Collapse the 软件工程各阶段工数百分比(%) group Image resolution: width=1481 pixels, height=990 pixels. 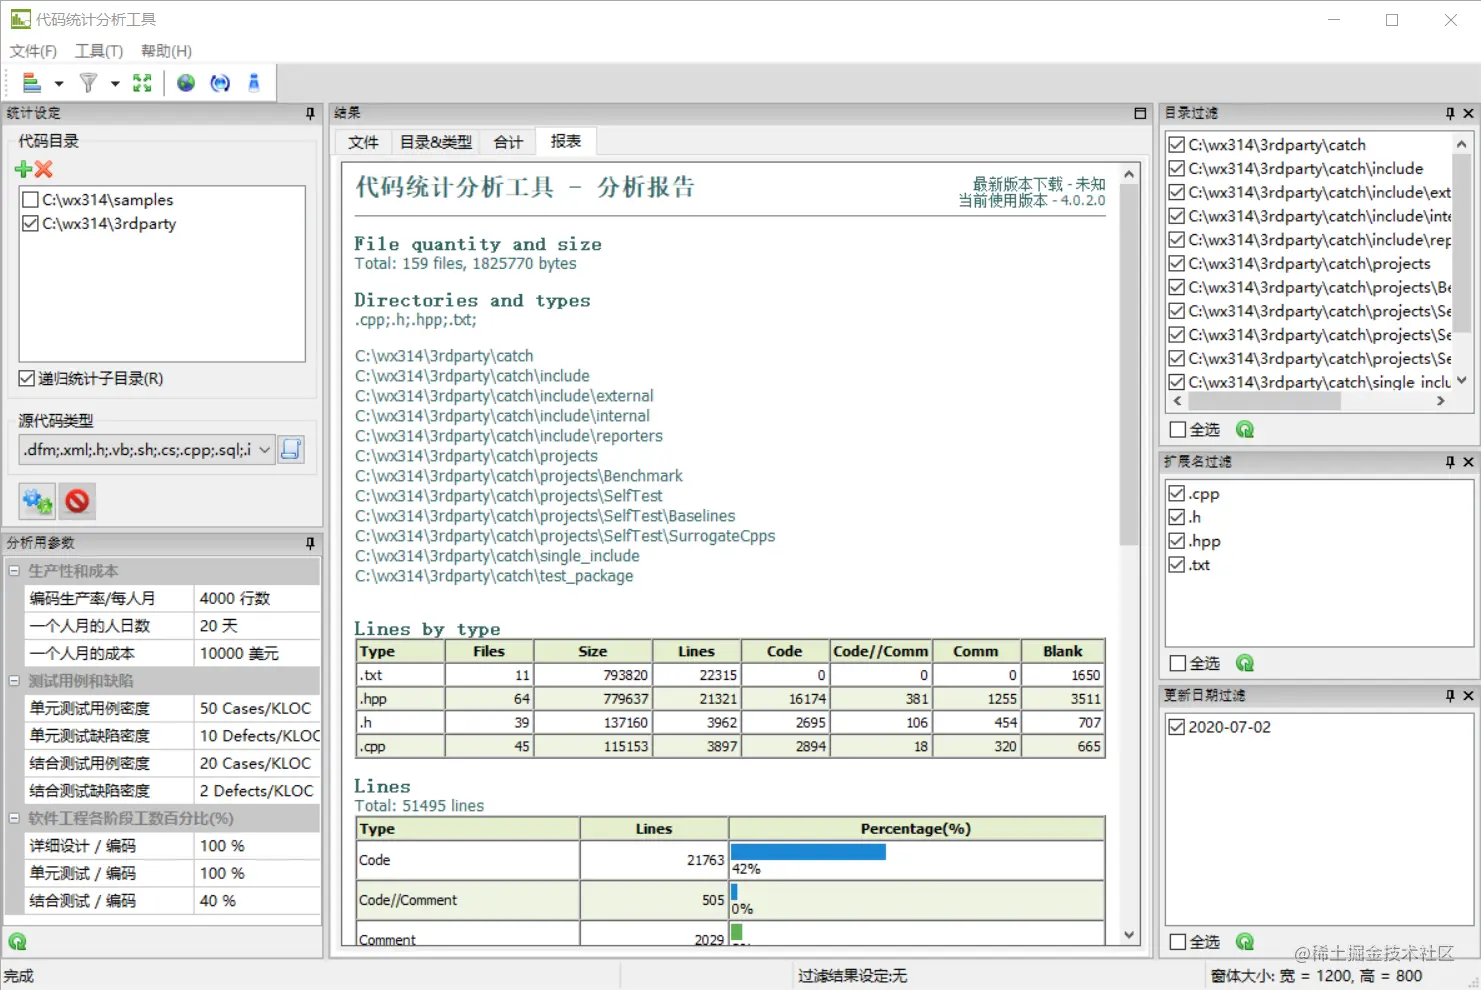pos(14,818)
